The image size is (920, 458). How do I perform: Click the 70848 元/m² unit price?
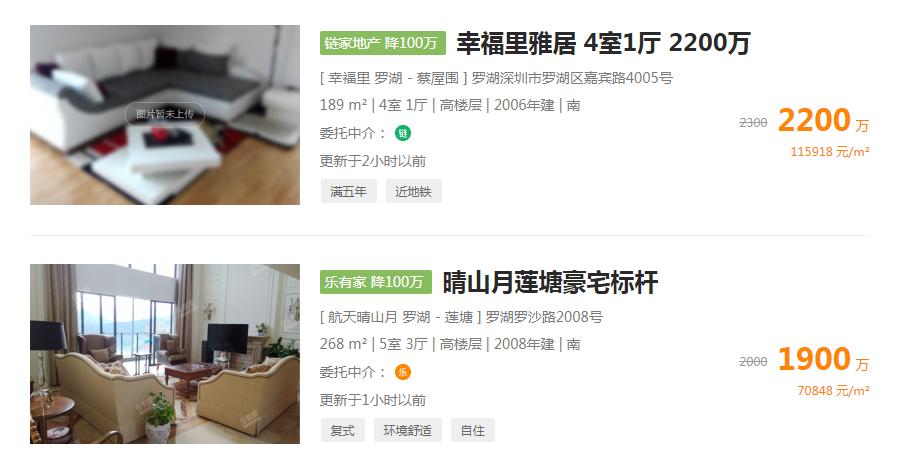833,391
